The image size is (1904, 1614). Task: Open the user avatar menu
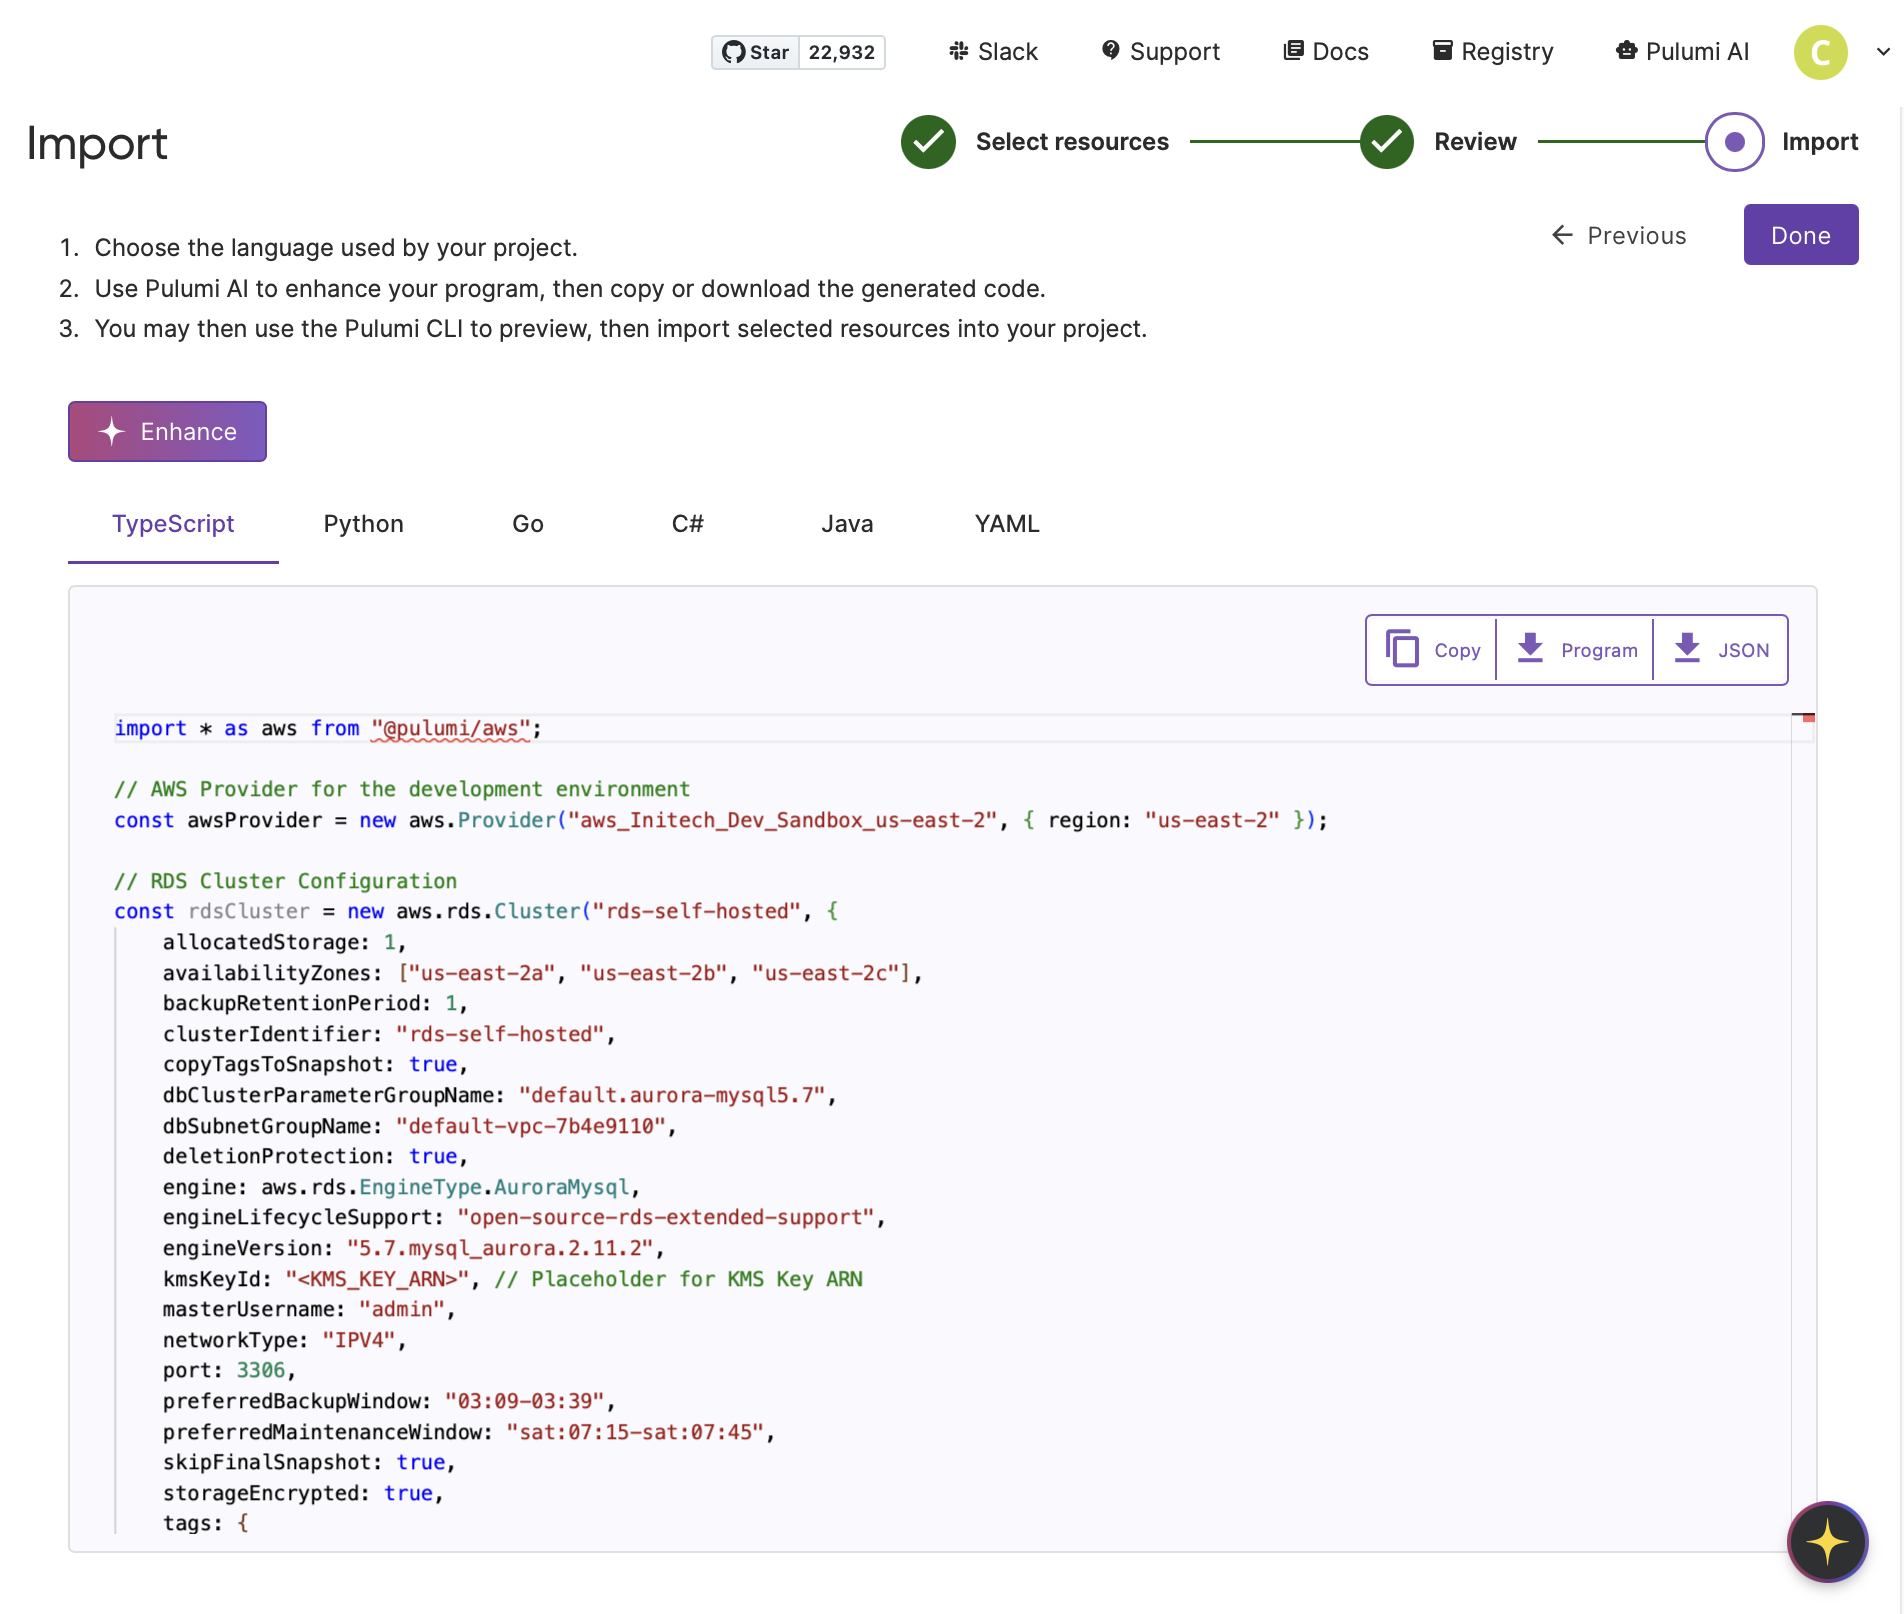(x=1820, y=52)
